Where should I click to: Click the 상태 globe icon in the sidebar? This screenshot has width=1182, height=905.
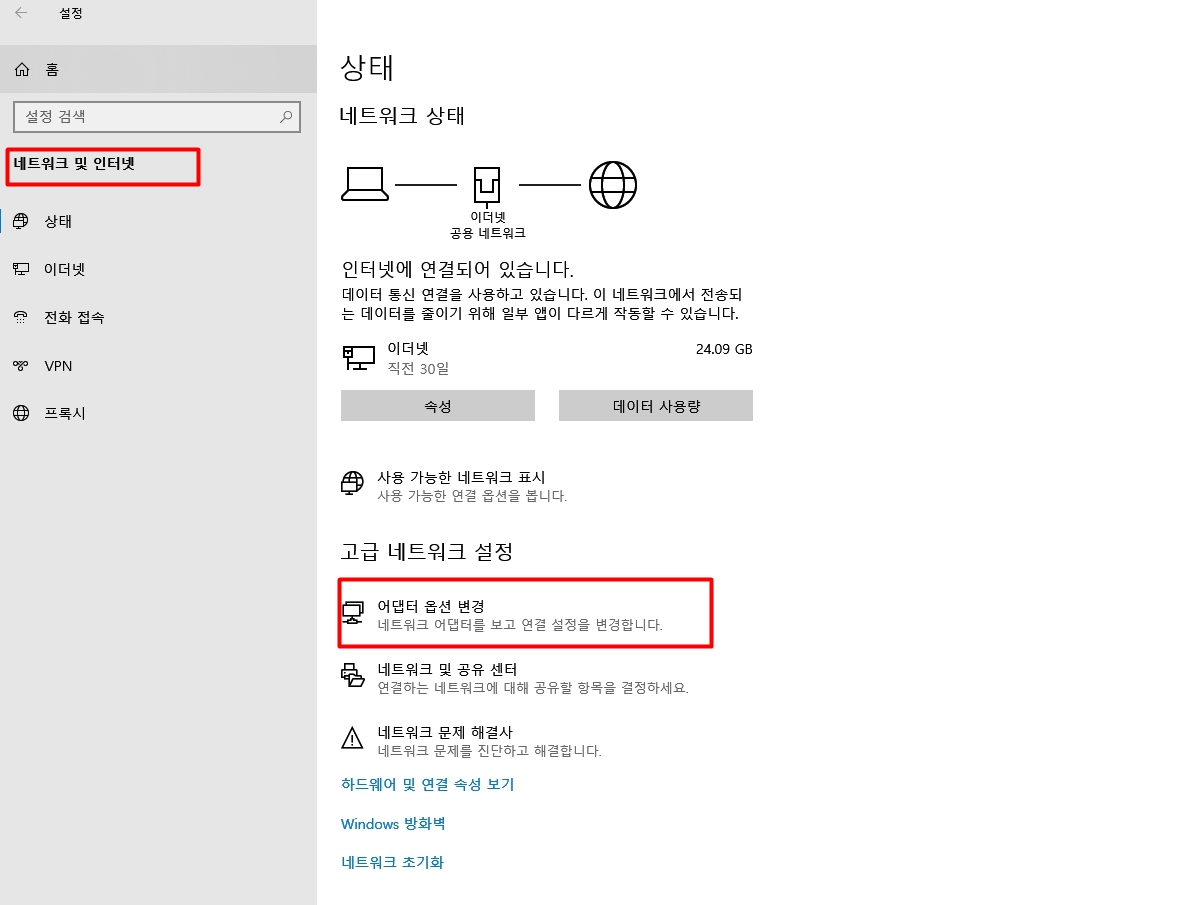pos(21,221)
